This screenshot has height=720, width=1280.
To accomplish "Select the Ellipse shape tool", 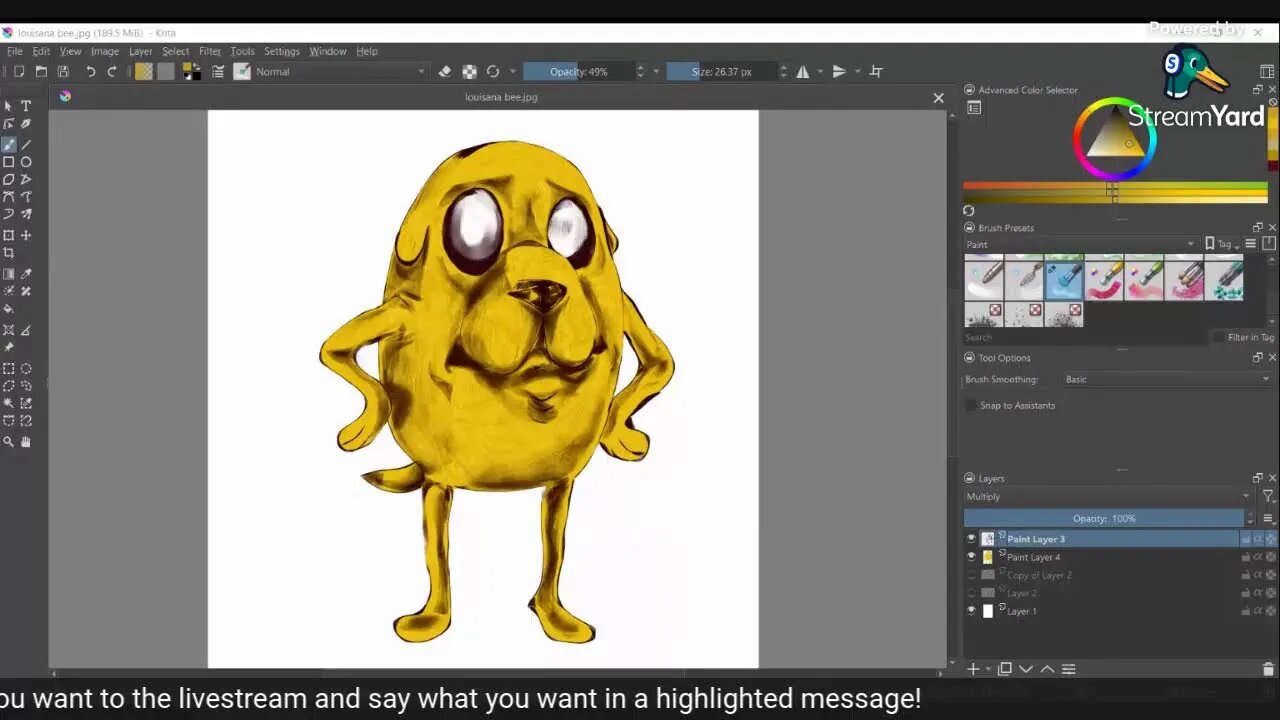I will point(26,162).
